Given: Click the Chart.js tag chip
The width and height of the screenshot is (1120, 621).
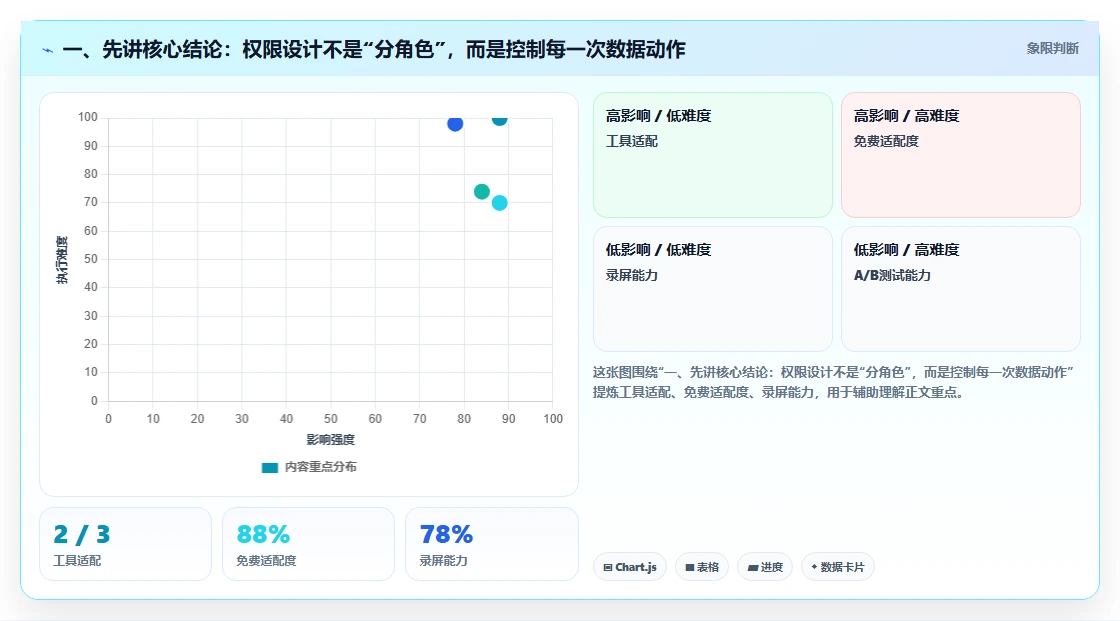Looking at the screenshot, I should pos(630,567).
